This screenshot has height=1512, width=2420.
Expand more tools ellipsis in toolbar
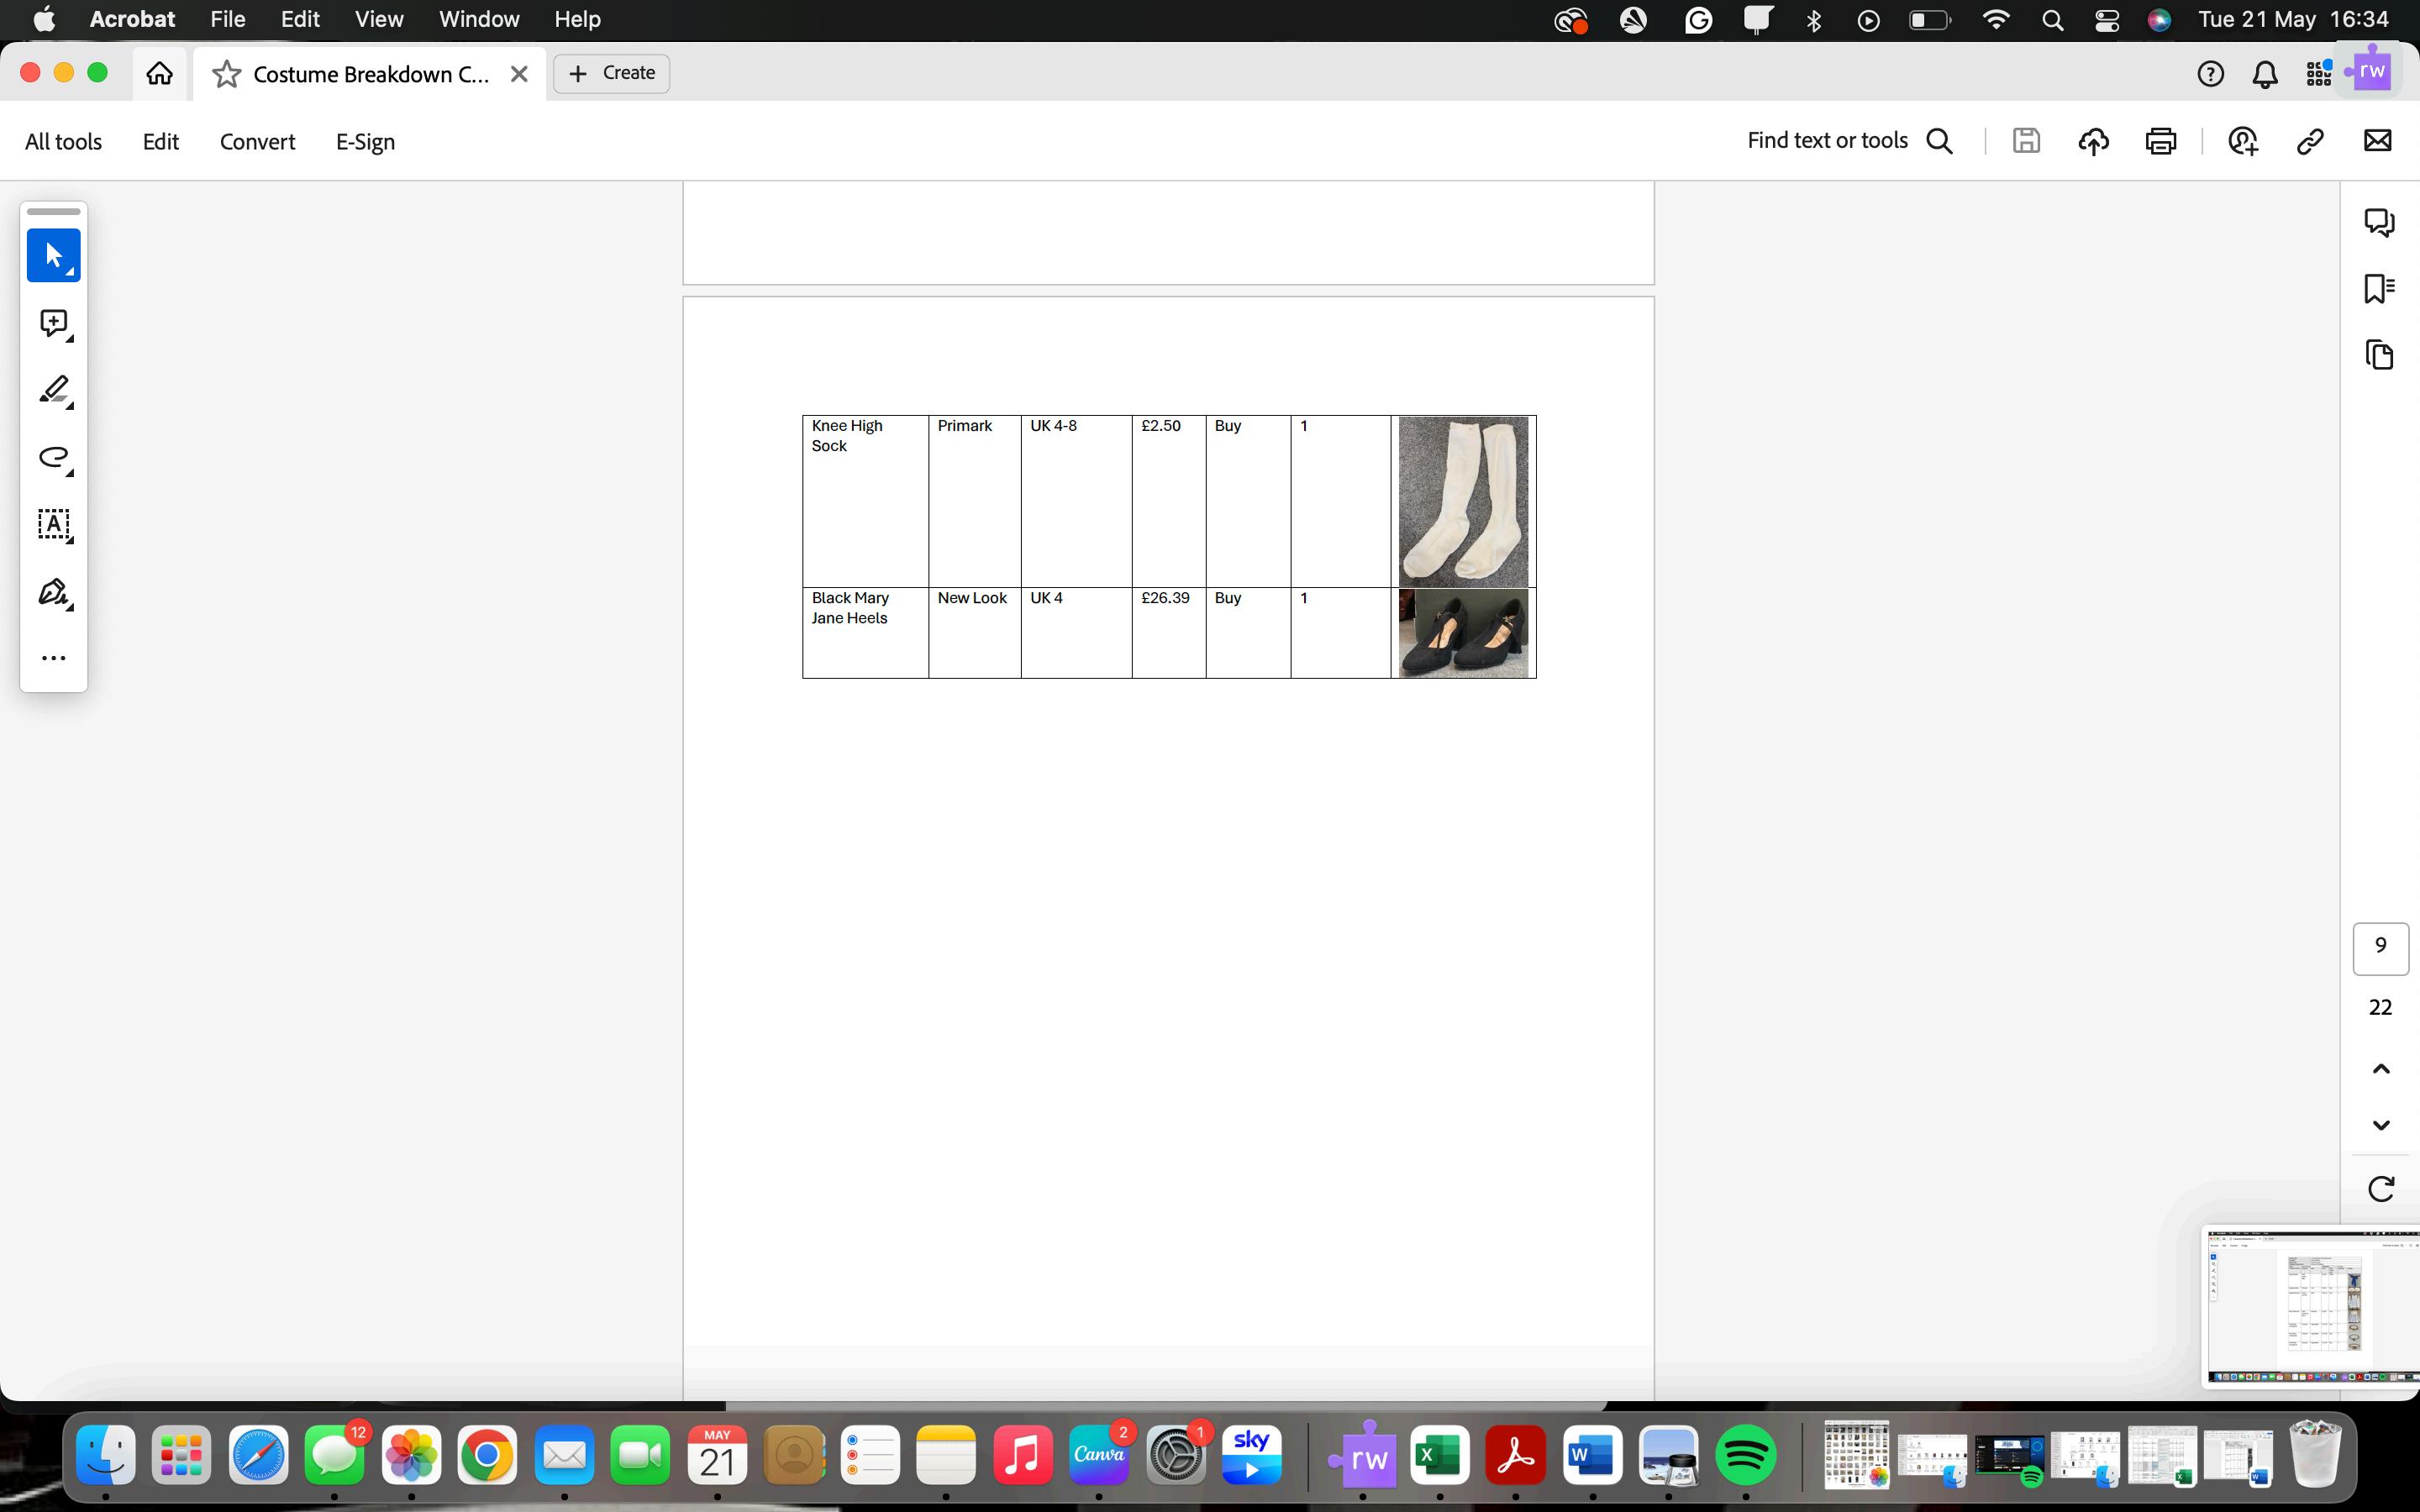(53, 658)
